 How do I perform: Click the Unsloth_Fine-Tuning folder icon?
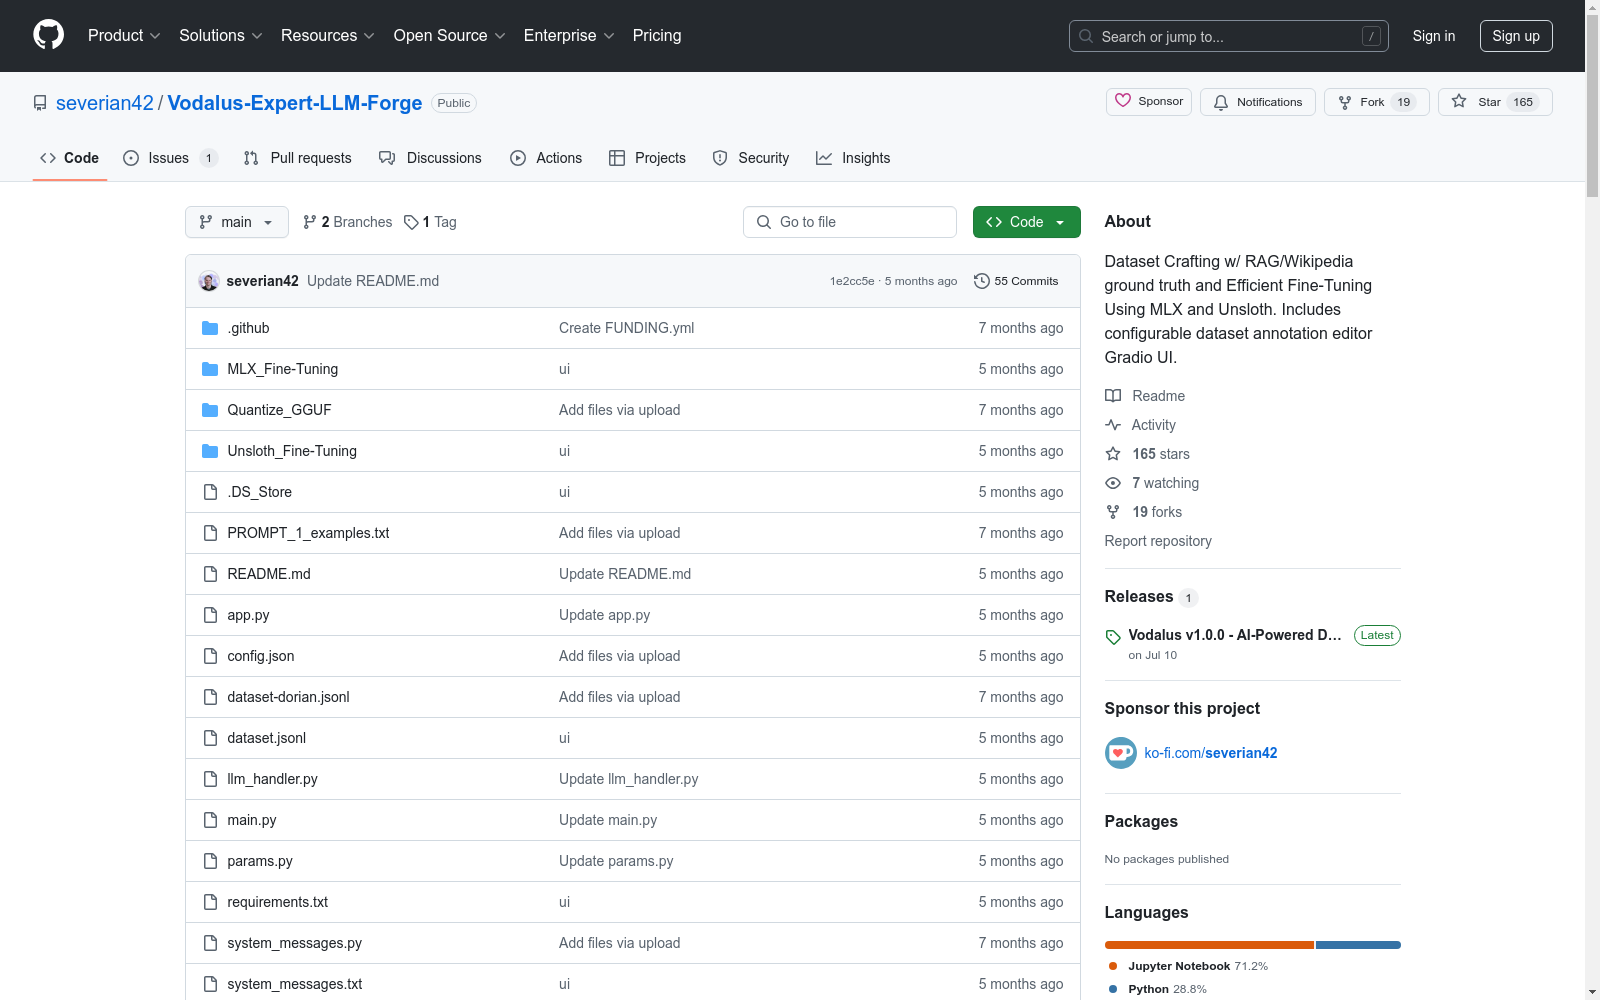click(x=210, y=451)
